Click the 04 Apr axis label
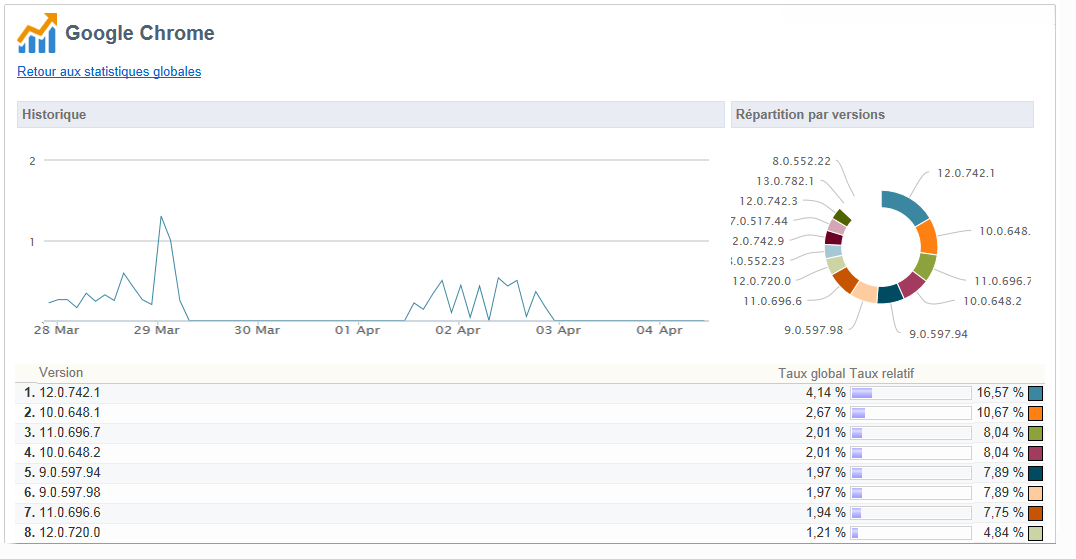The image size is (1076, 559). tap(659, 330)
